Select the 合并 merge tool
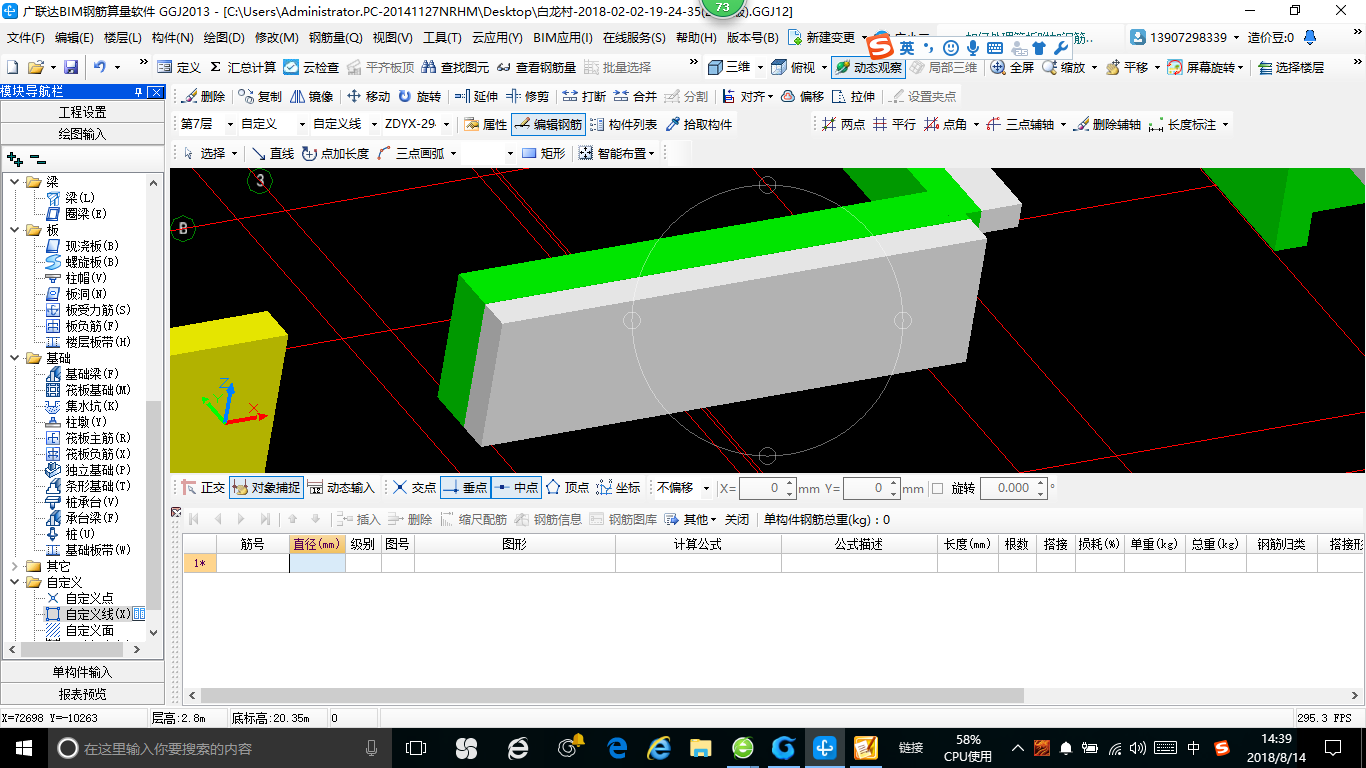1366x768 pixels. pyautogui.click(x=635, y=97)
